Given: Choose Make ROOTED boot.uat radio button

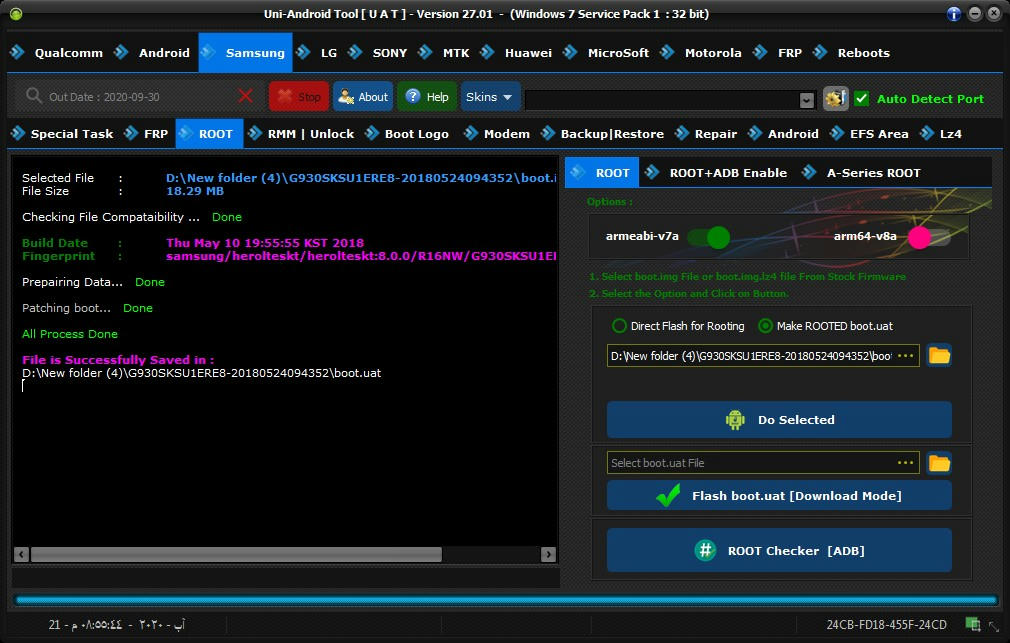Looking at the screenshot, I should coord(765,326).
